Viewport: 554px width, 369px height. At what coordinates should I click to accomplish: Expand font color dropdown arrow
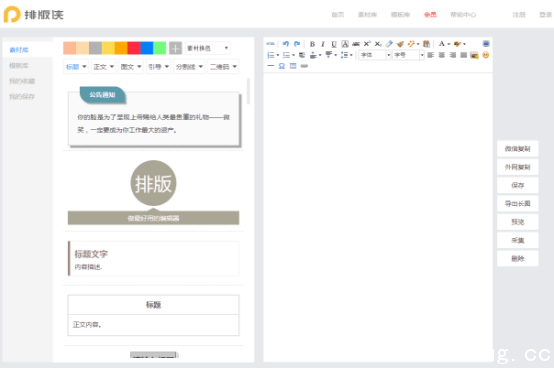pyautogui.click(x=449, y=44)
